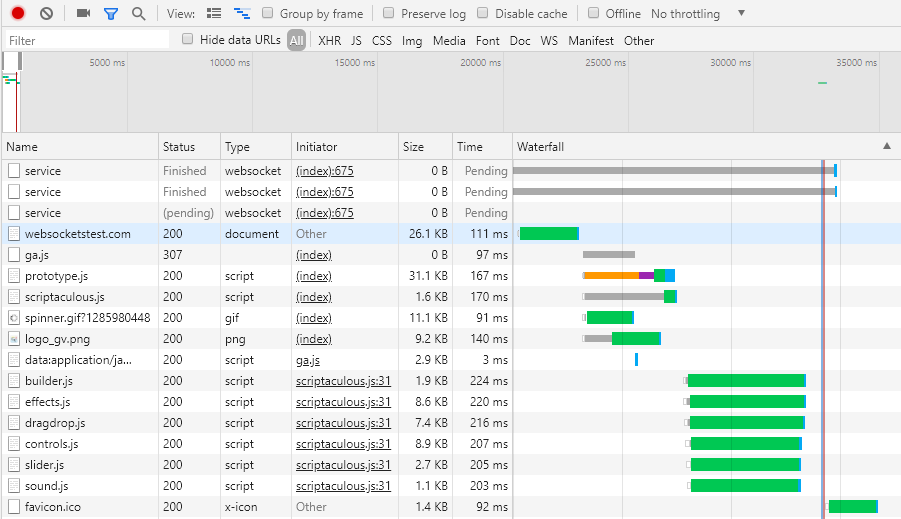Viewport: 901px width, 519px height.
Task: Sort by the Name column header
Action: [80, 147]
